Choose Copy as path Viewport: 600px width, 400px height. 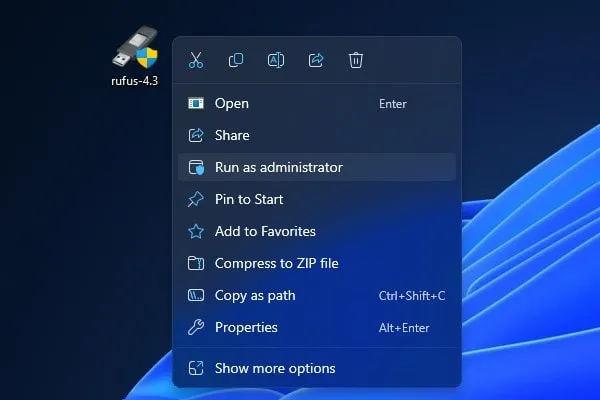(x=255, y=295)
